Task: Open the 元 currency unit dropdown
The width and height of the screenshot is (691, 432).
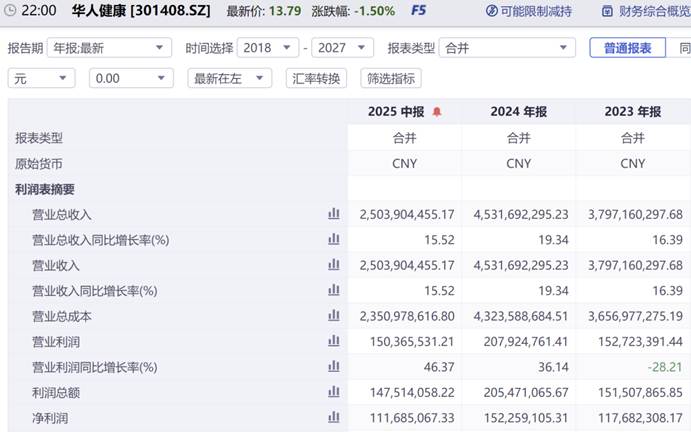Action: click(x=44, y=78)
